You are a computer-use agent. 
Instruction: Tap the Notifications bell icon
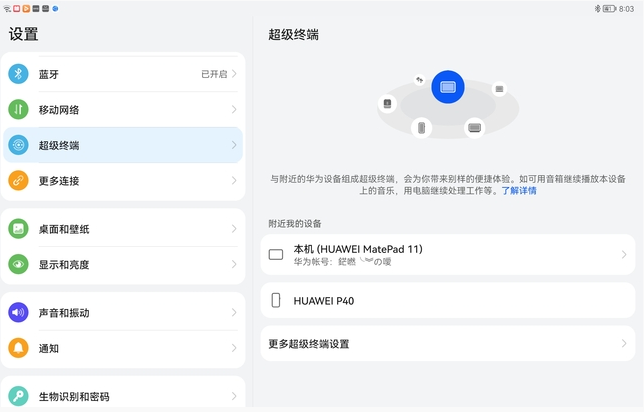18,348
